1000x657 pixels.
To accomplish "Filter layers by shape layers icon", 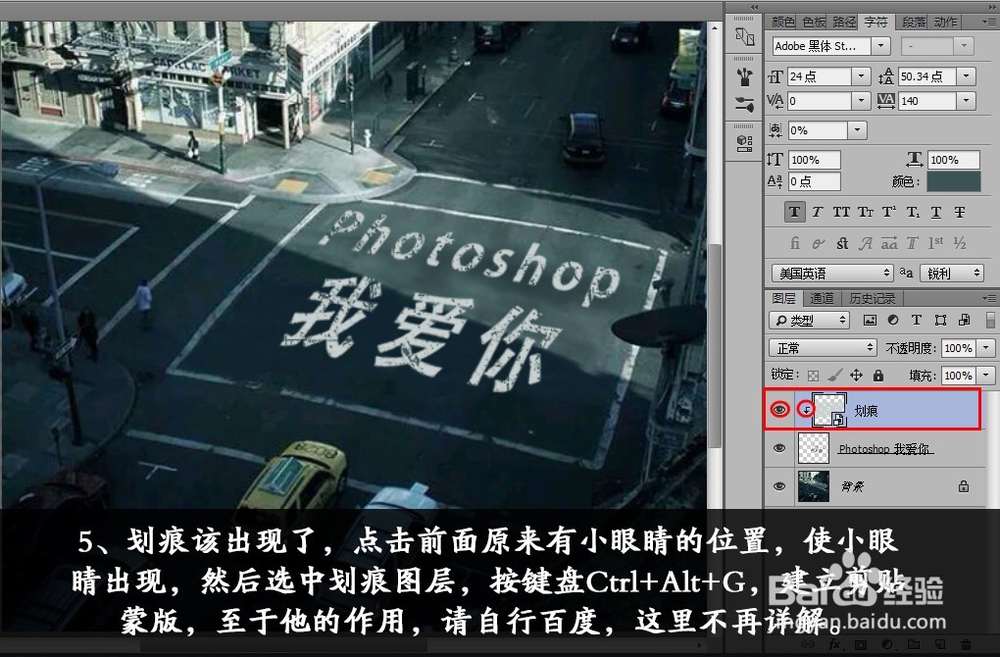I will [940, 320].
